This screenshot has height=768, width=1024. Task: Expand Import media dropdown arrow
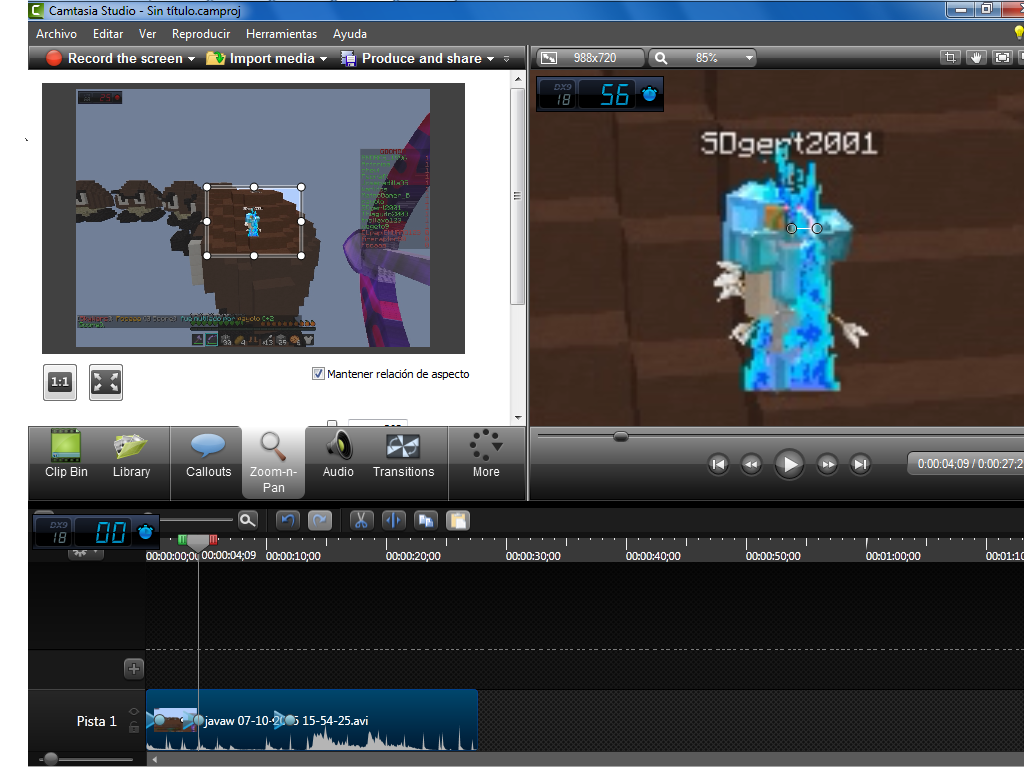323,59
